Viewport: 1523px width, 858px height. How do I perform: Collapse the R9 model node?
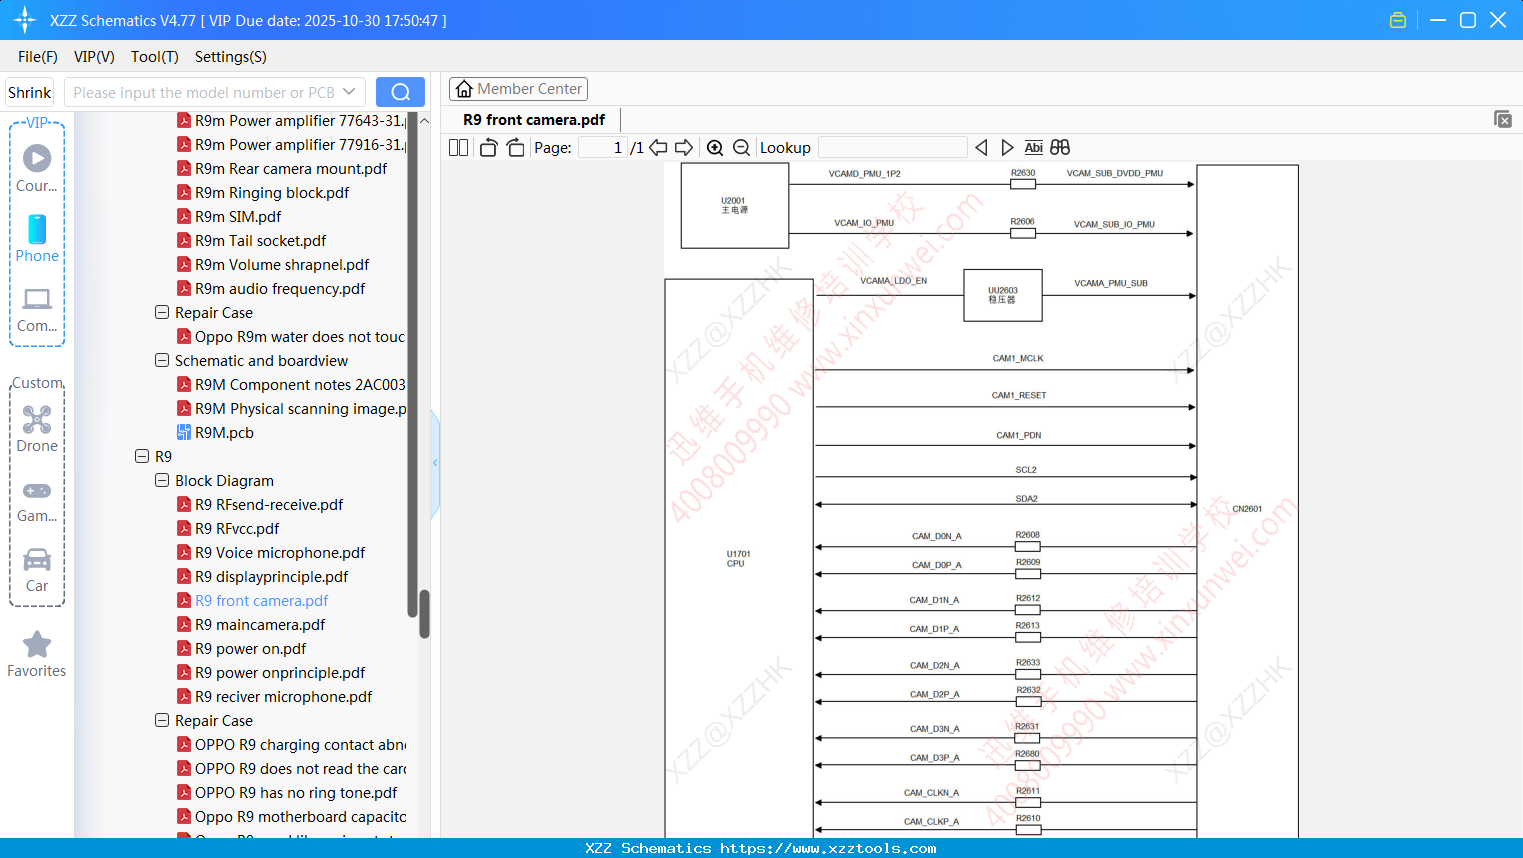coord(142,456)
